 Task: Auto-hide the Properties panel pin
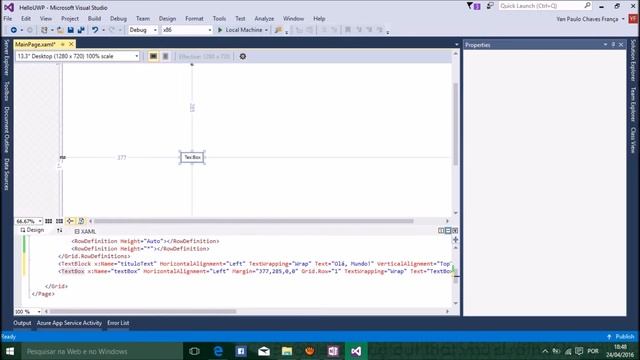point(613,44)
